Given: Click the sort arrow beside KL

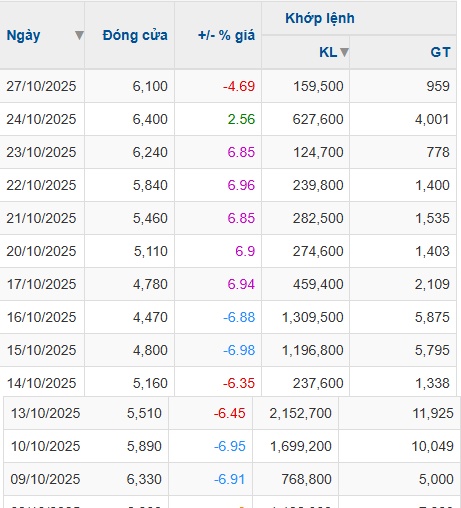Looking at the screenshot, I should coord(344,52).
